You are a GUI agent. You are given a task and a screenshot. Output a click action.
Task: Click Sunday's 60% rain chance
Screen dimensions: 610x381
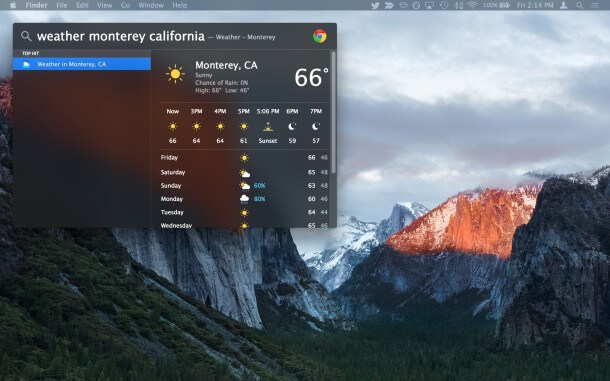pyautogui.click(x=259, y=186)
